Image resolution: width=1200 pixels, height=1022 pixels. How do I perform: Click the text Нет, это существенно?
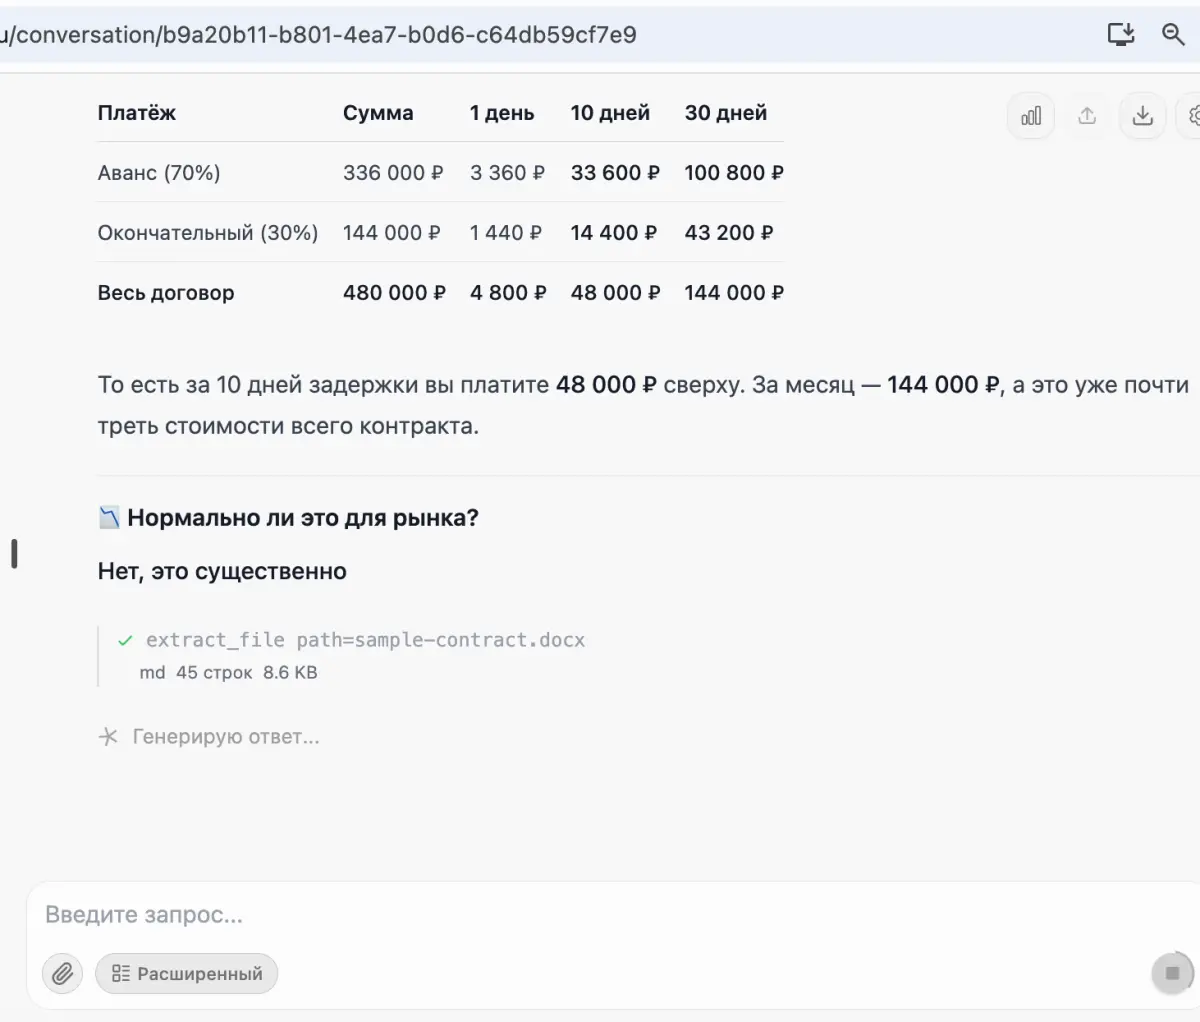pos(222,572)
